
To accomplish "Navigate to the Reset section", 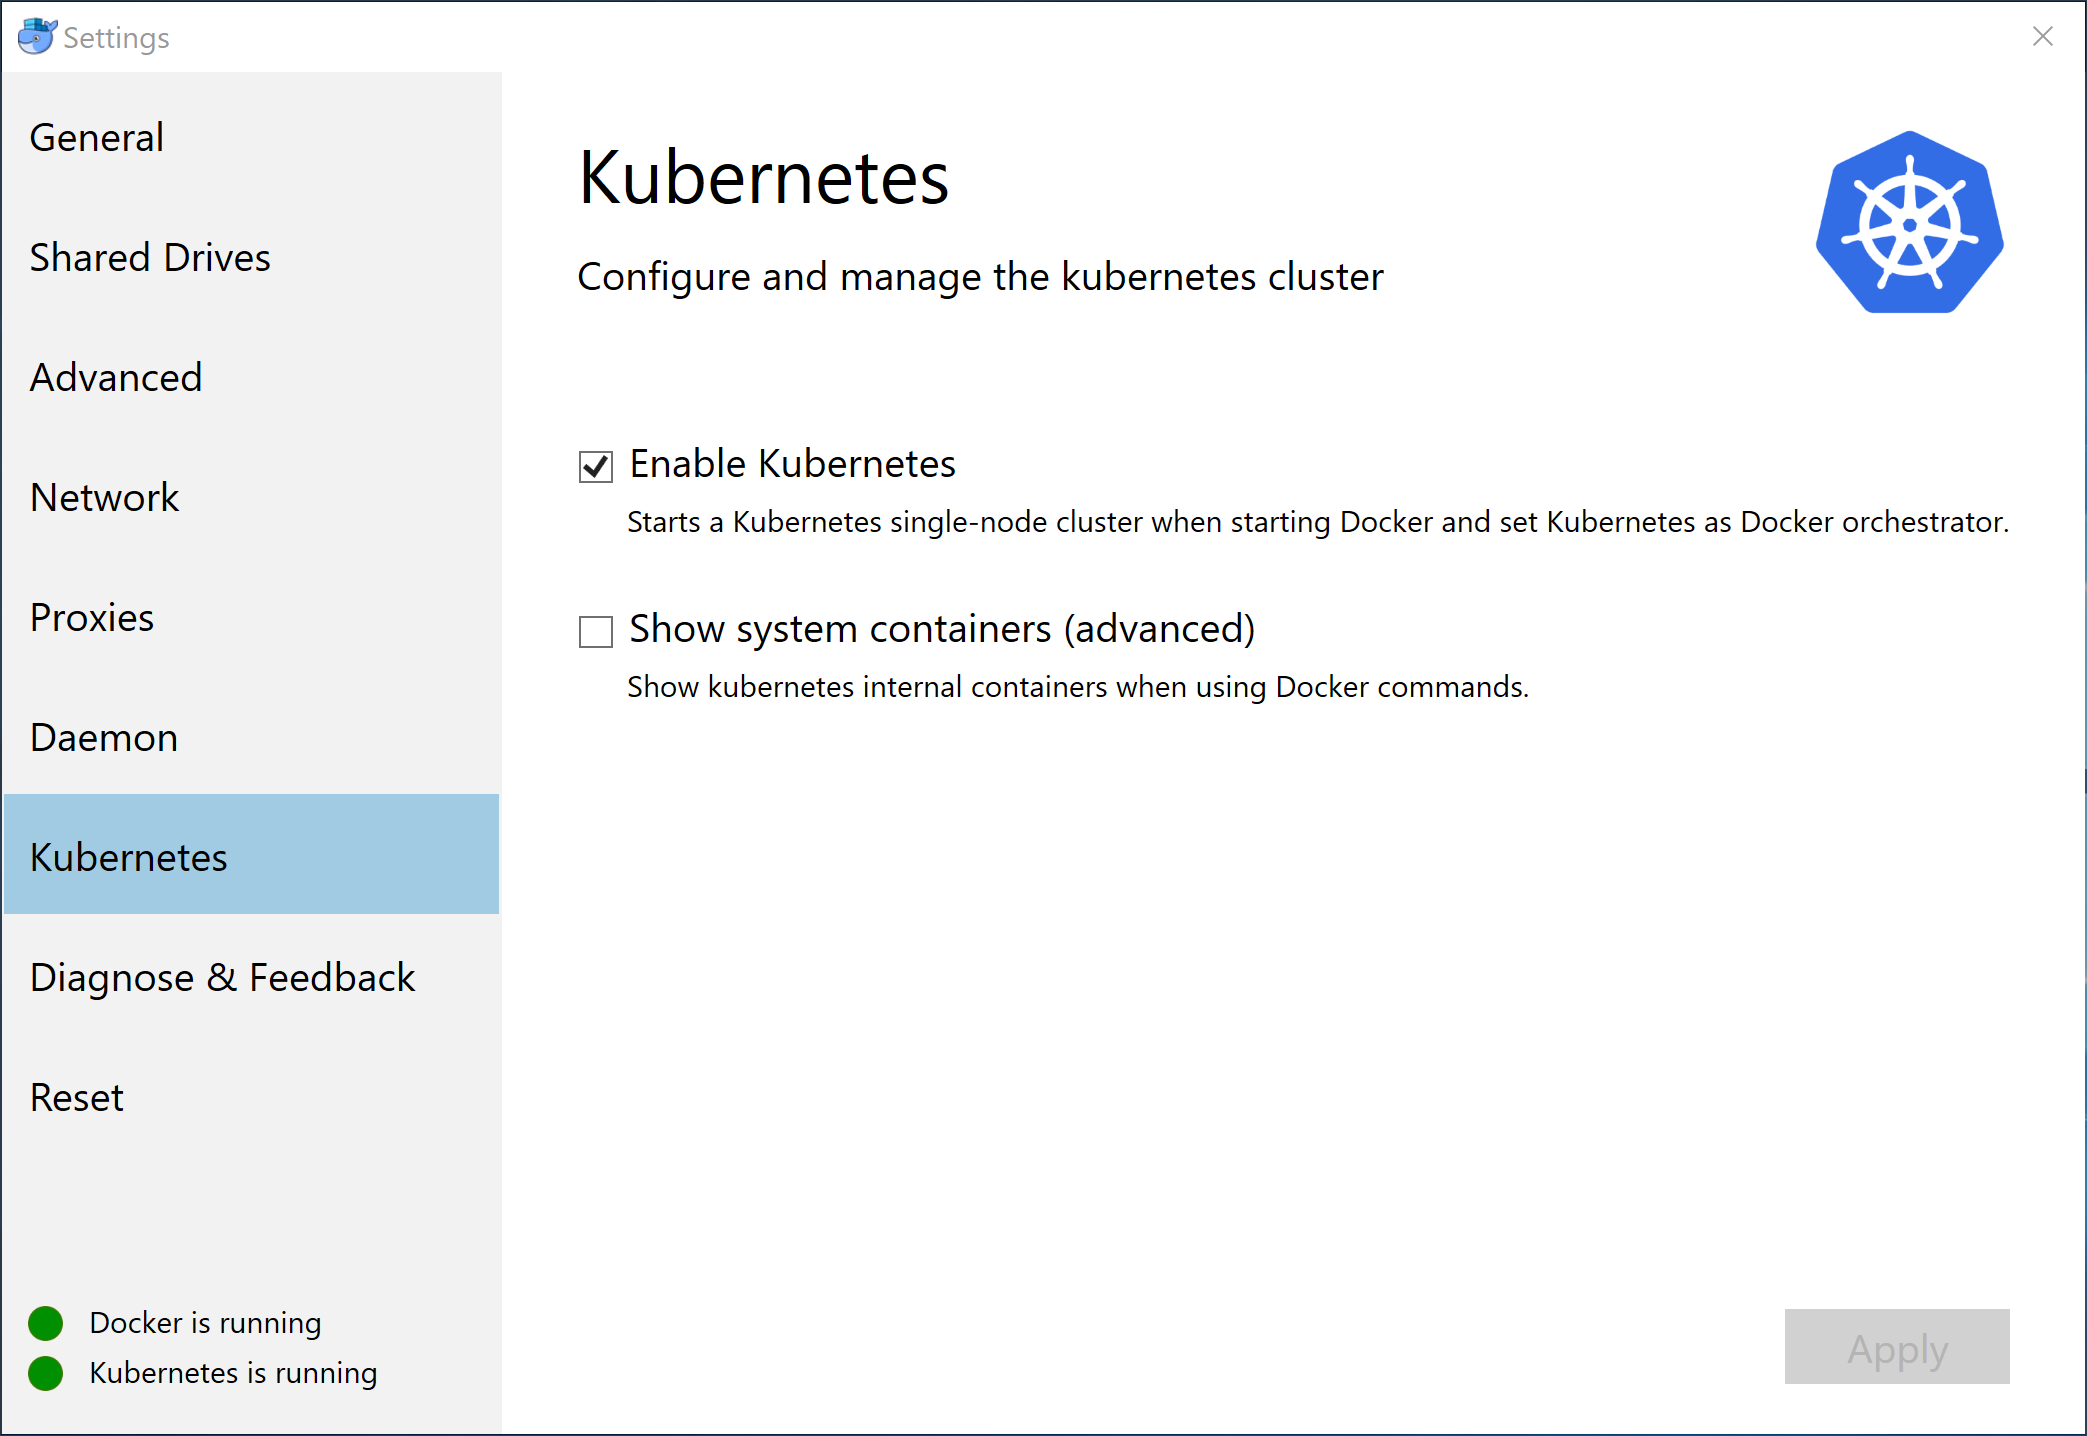I will coord(76,1097).
